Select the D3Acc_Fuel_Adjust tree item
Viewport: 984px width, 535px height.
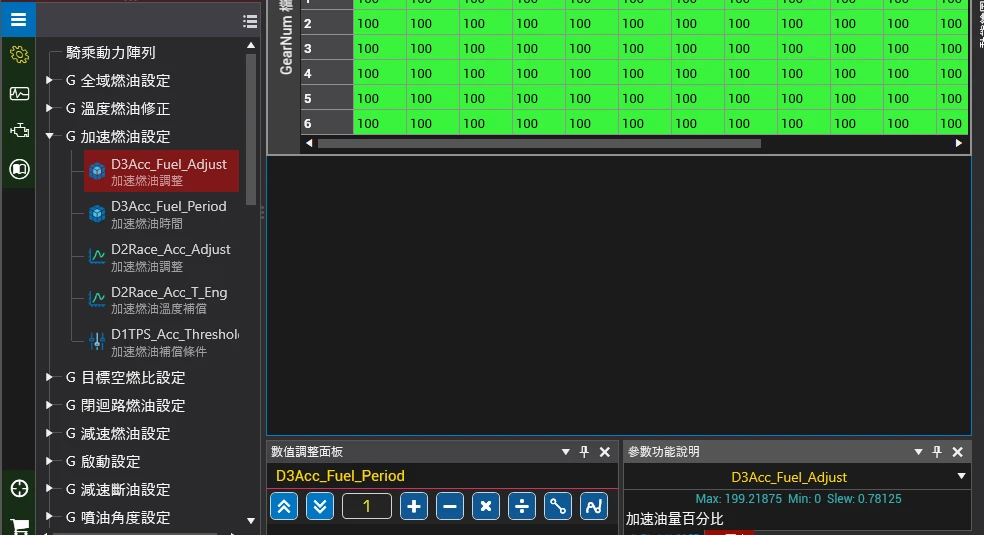(x=161, y=171)
